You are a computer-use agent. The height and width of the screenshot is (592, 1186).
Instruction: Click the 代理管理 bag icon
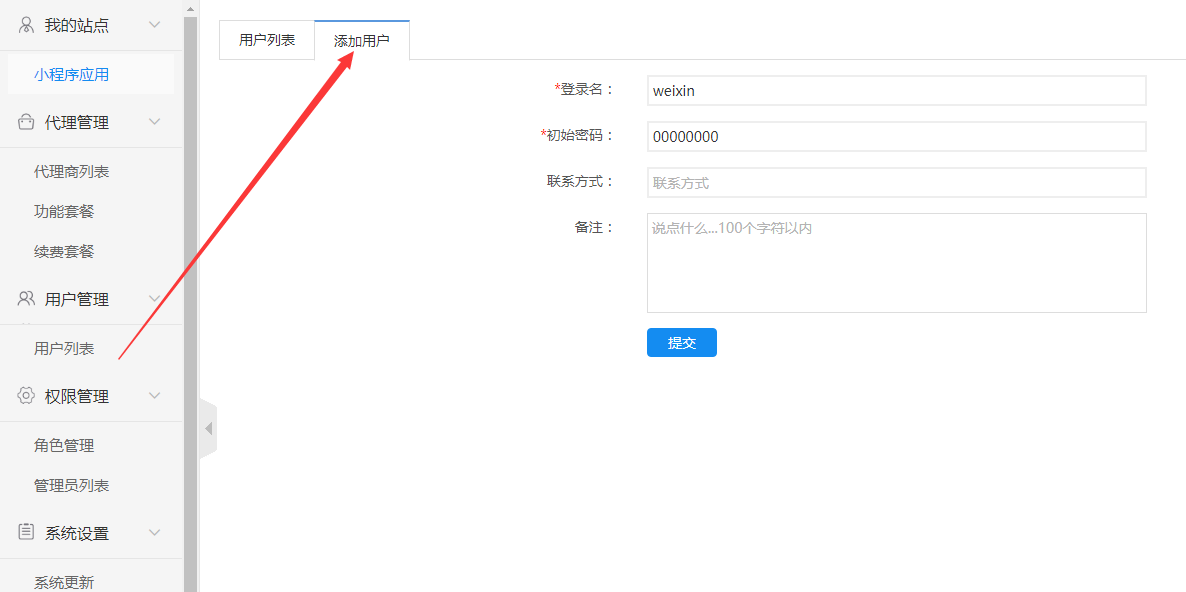click(x=26, y=122)
